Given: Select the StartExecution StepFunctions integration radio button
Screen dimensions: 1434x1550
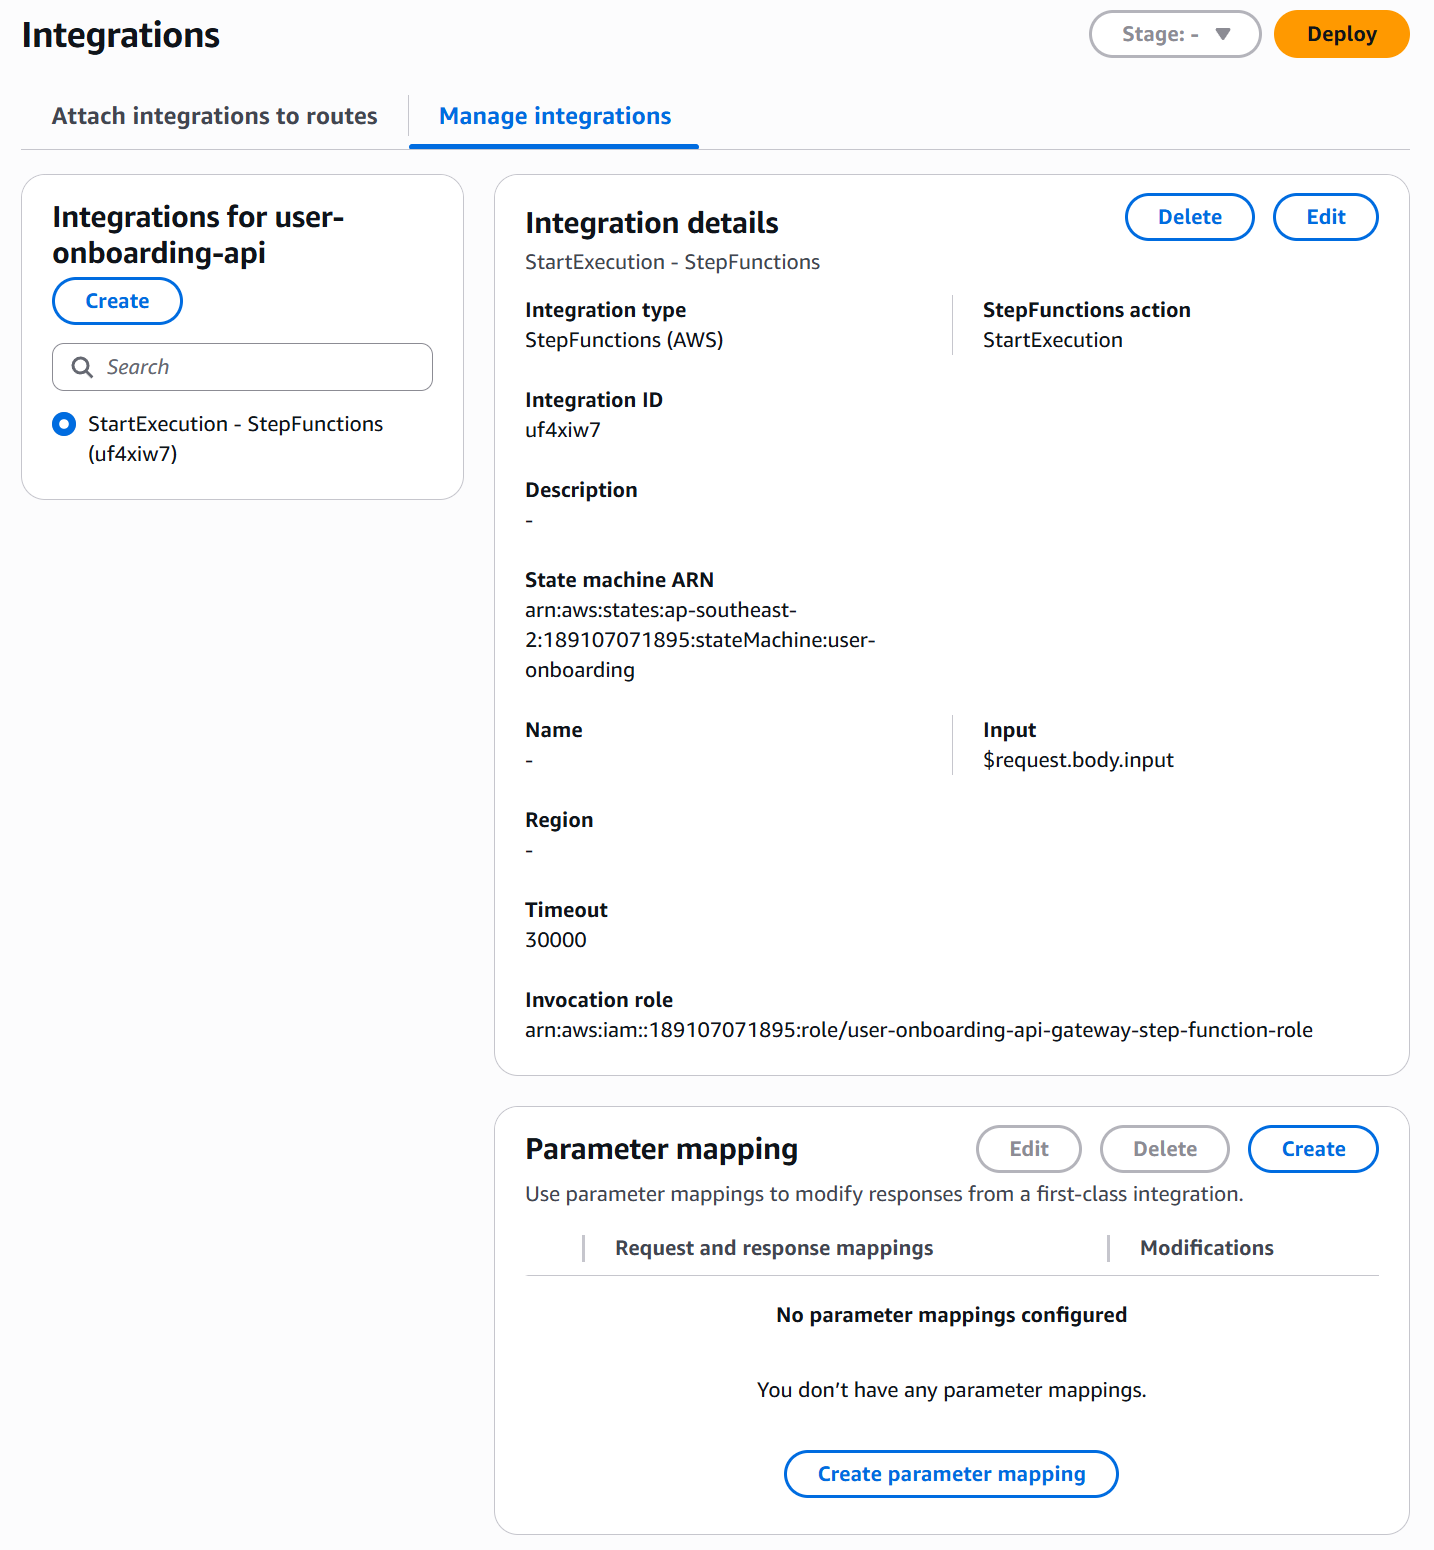Looking at the screenshot, I should (63, 424).
